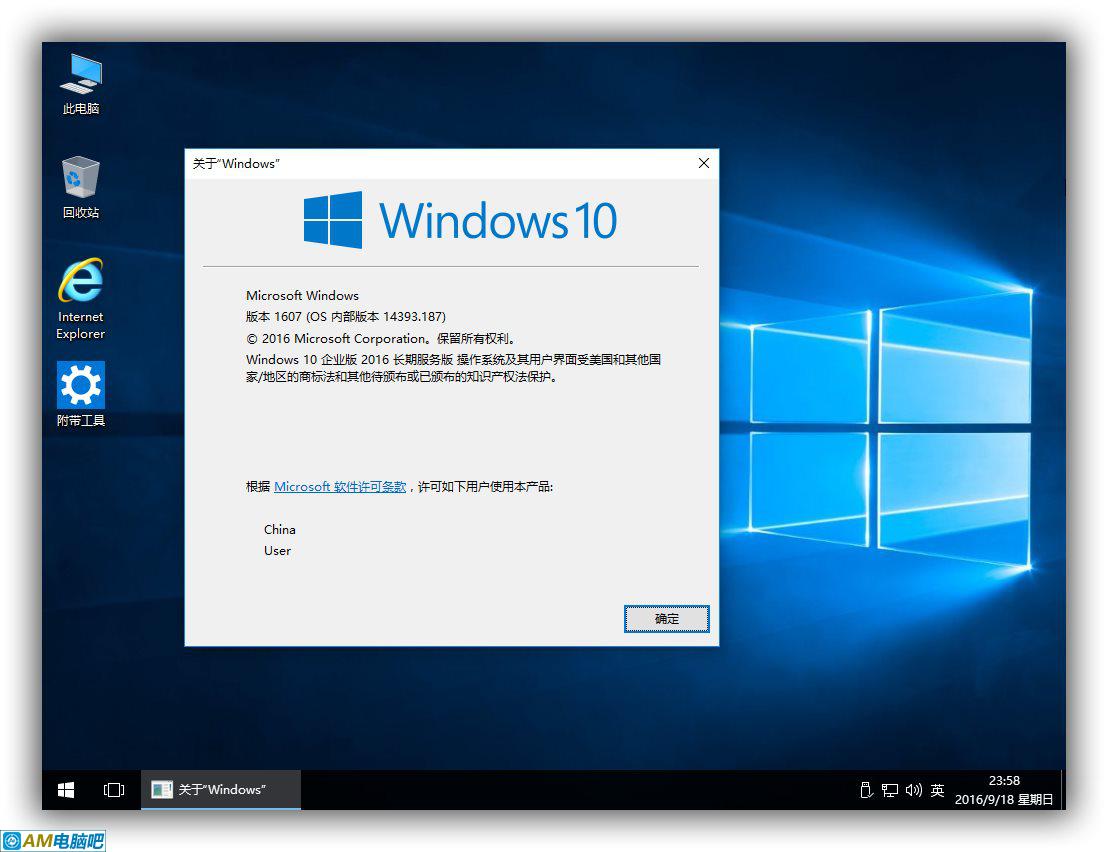Viewport: 1108px width, 852px height.
Task: Select the 此电脑 desktop icon
Action: click(81, 85)
